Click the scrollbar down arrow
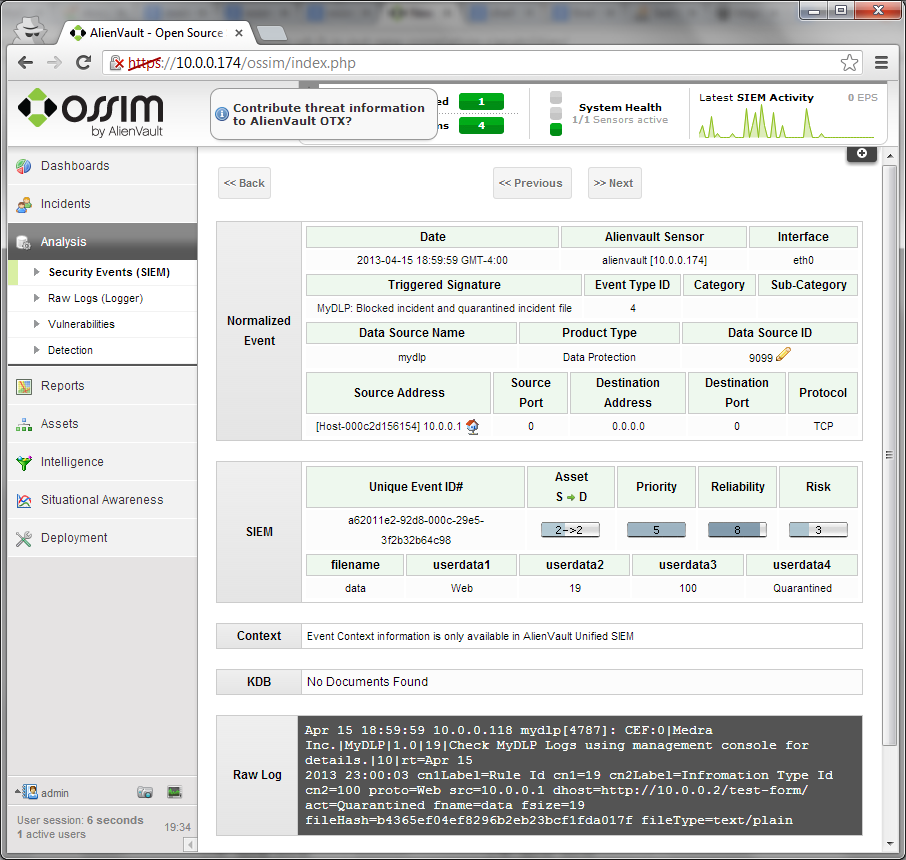Image resolution: width=906 pixels, height=860 pixels. (890, 844)
